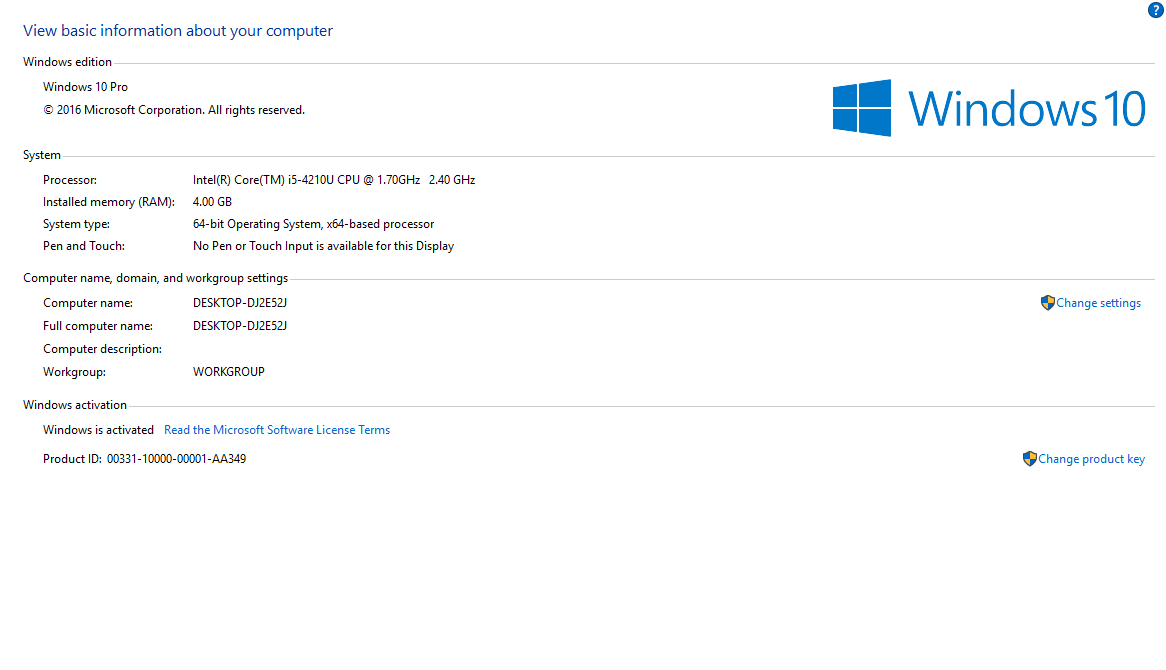
Task: Click the Full computer name: label
Action: coord(98,326)
